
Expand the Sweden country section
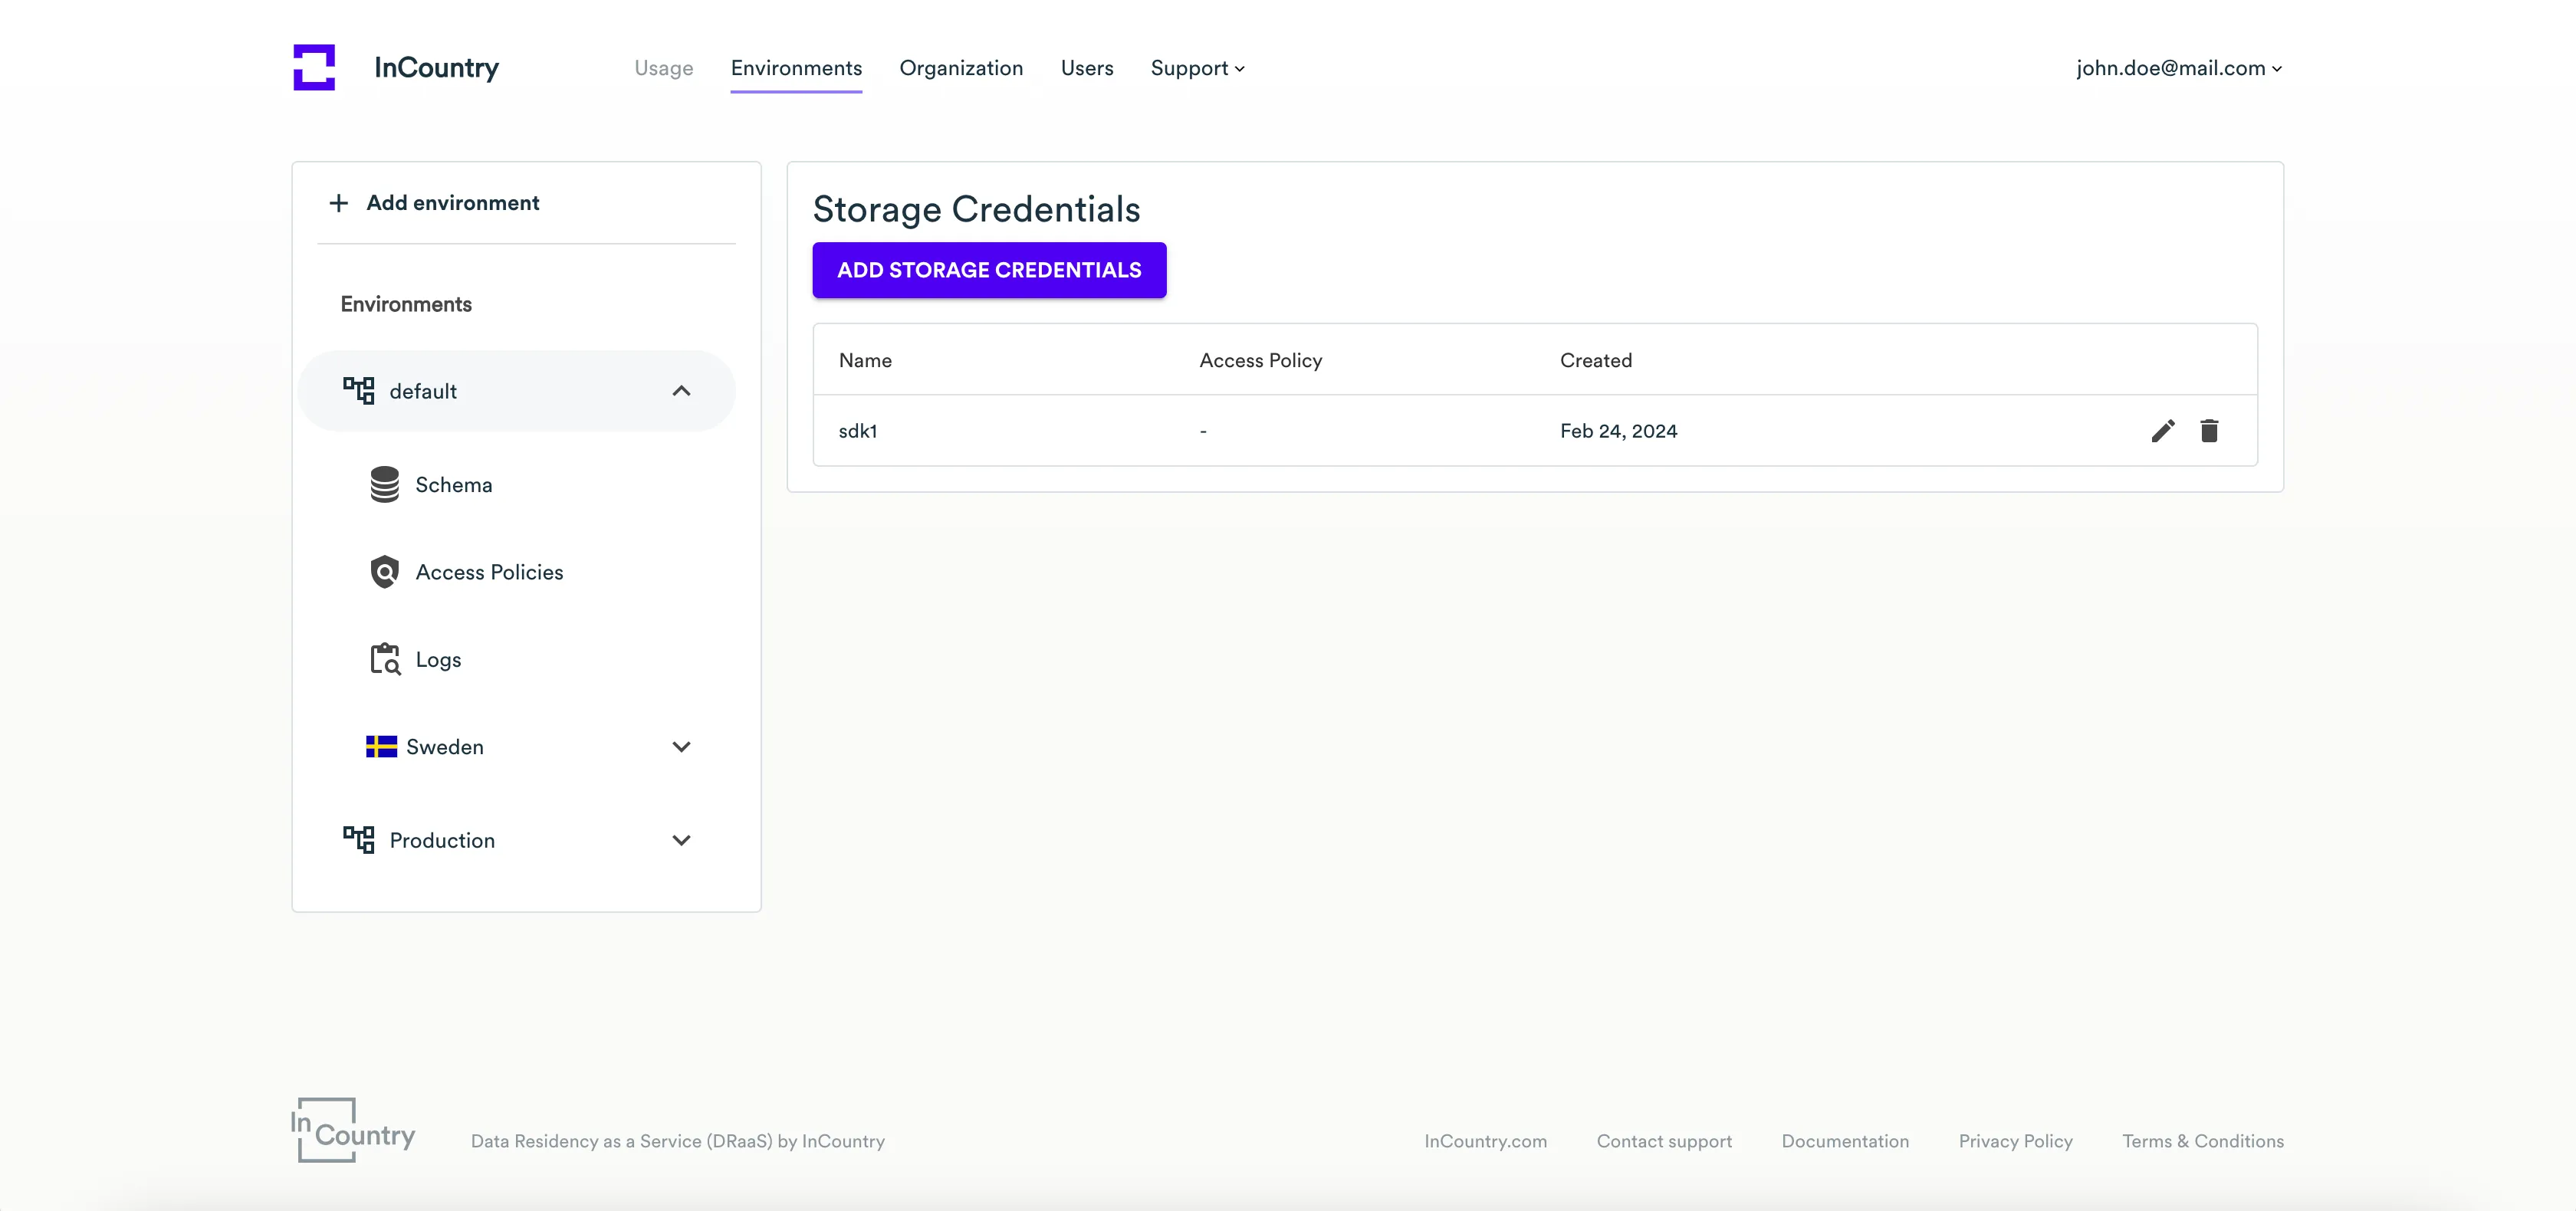tap(681, 747)
